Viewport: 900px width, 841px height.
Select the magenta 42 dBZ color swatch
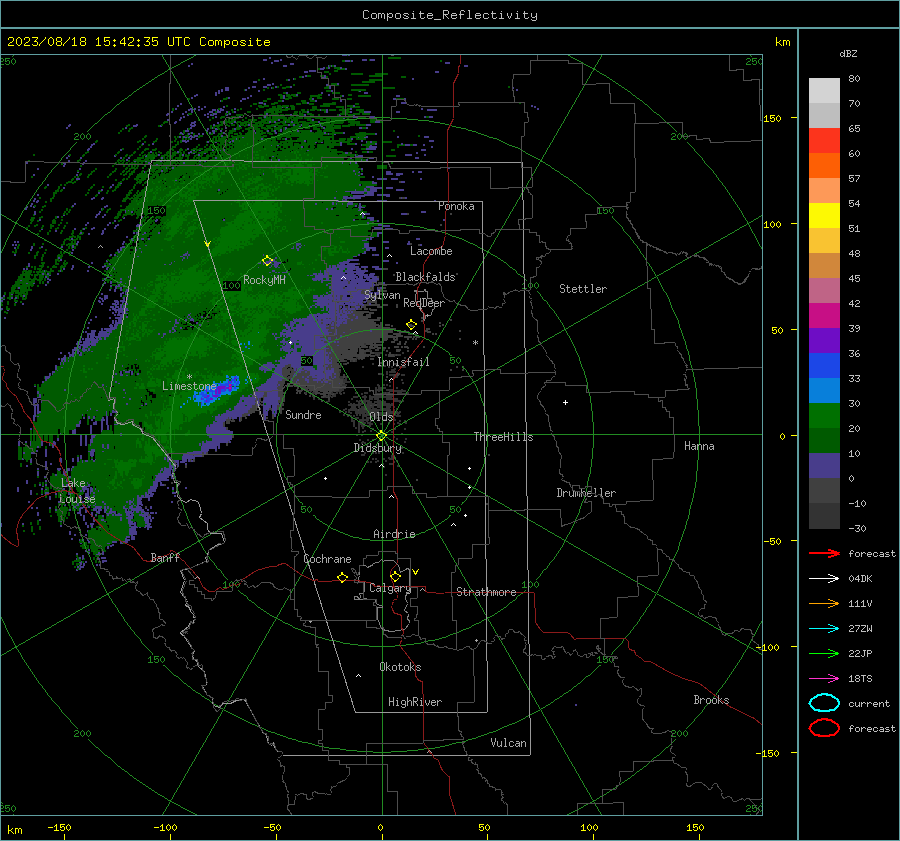coord(824,315)
